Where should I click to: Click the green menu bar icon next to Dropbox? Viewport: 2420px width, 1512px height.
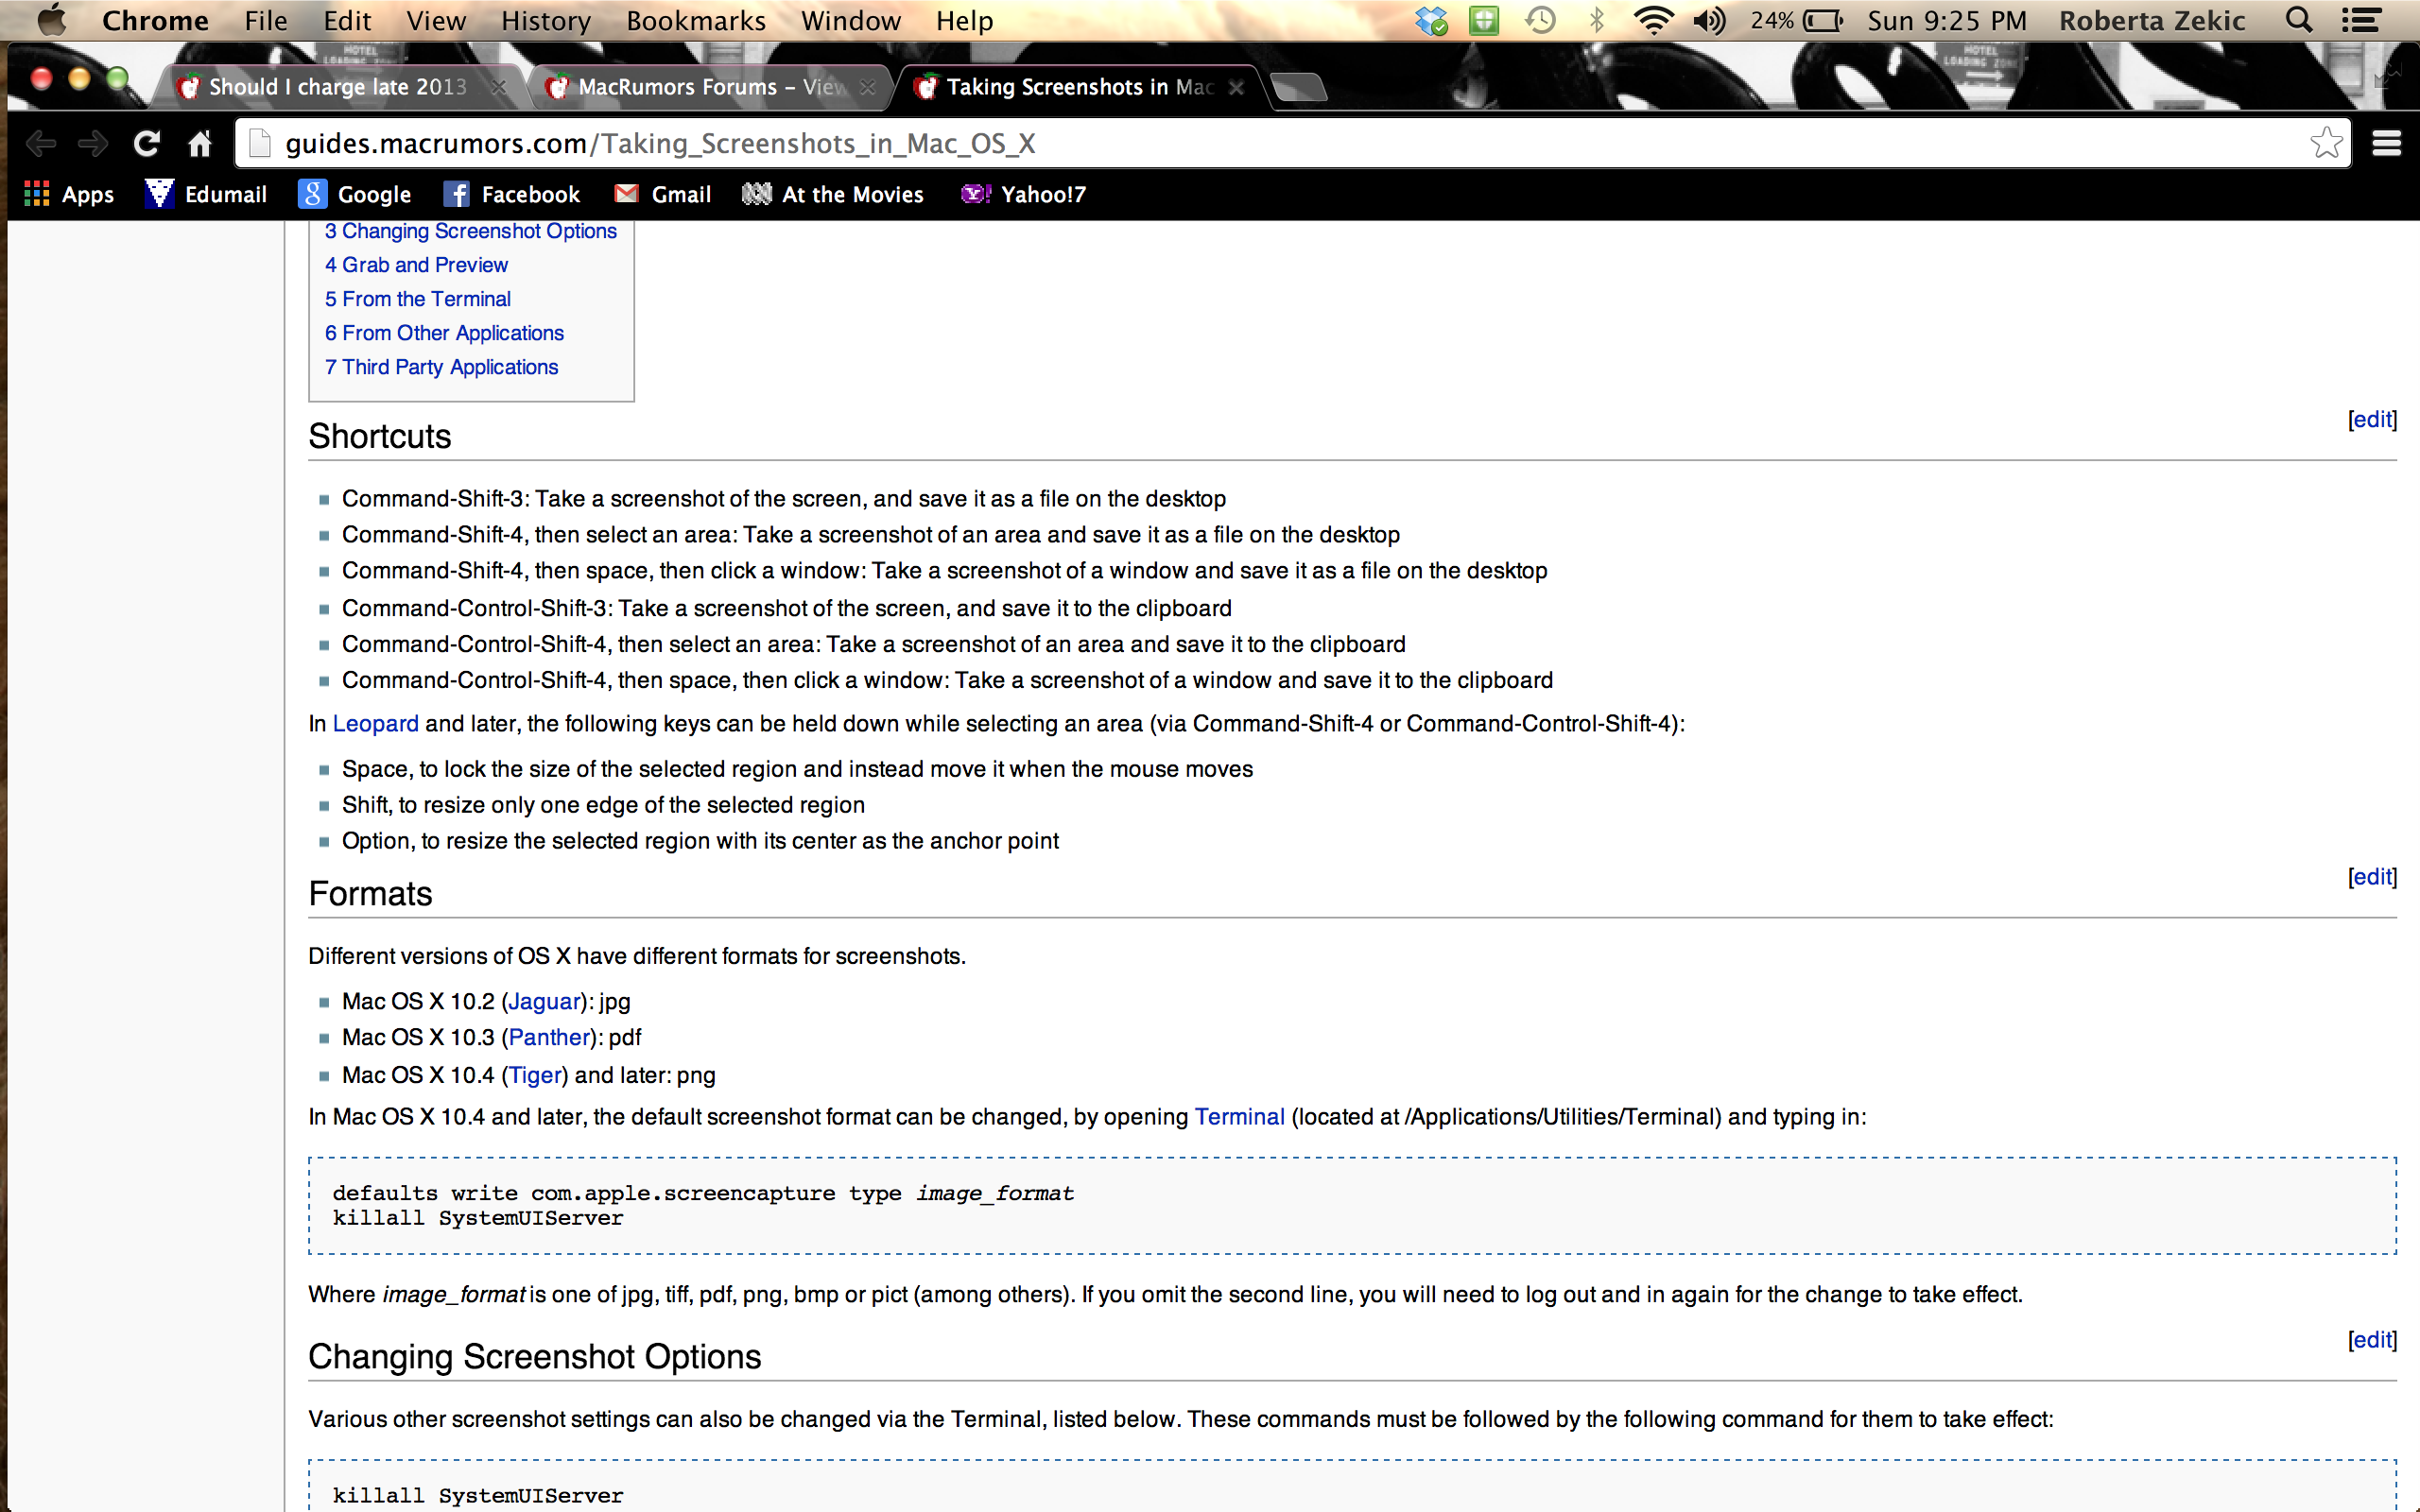[x=1484, y=20]
